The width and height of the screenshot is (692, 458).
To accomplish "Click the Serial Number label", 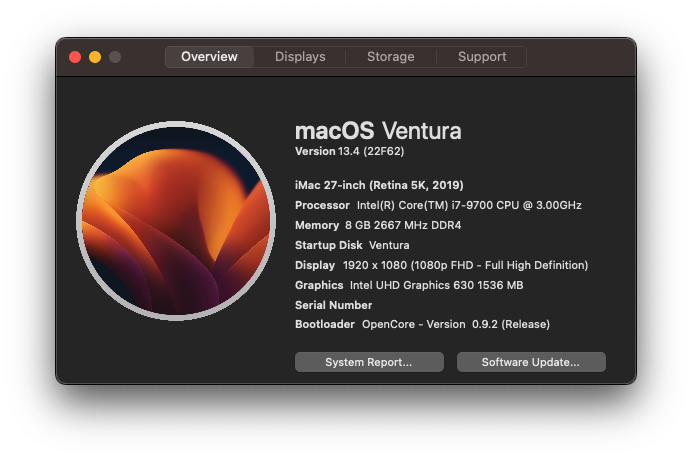I will [x=333, y=305].
